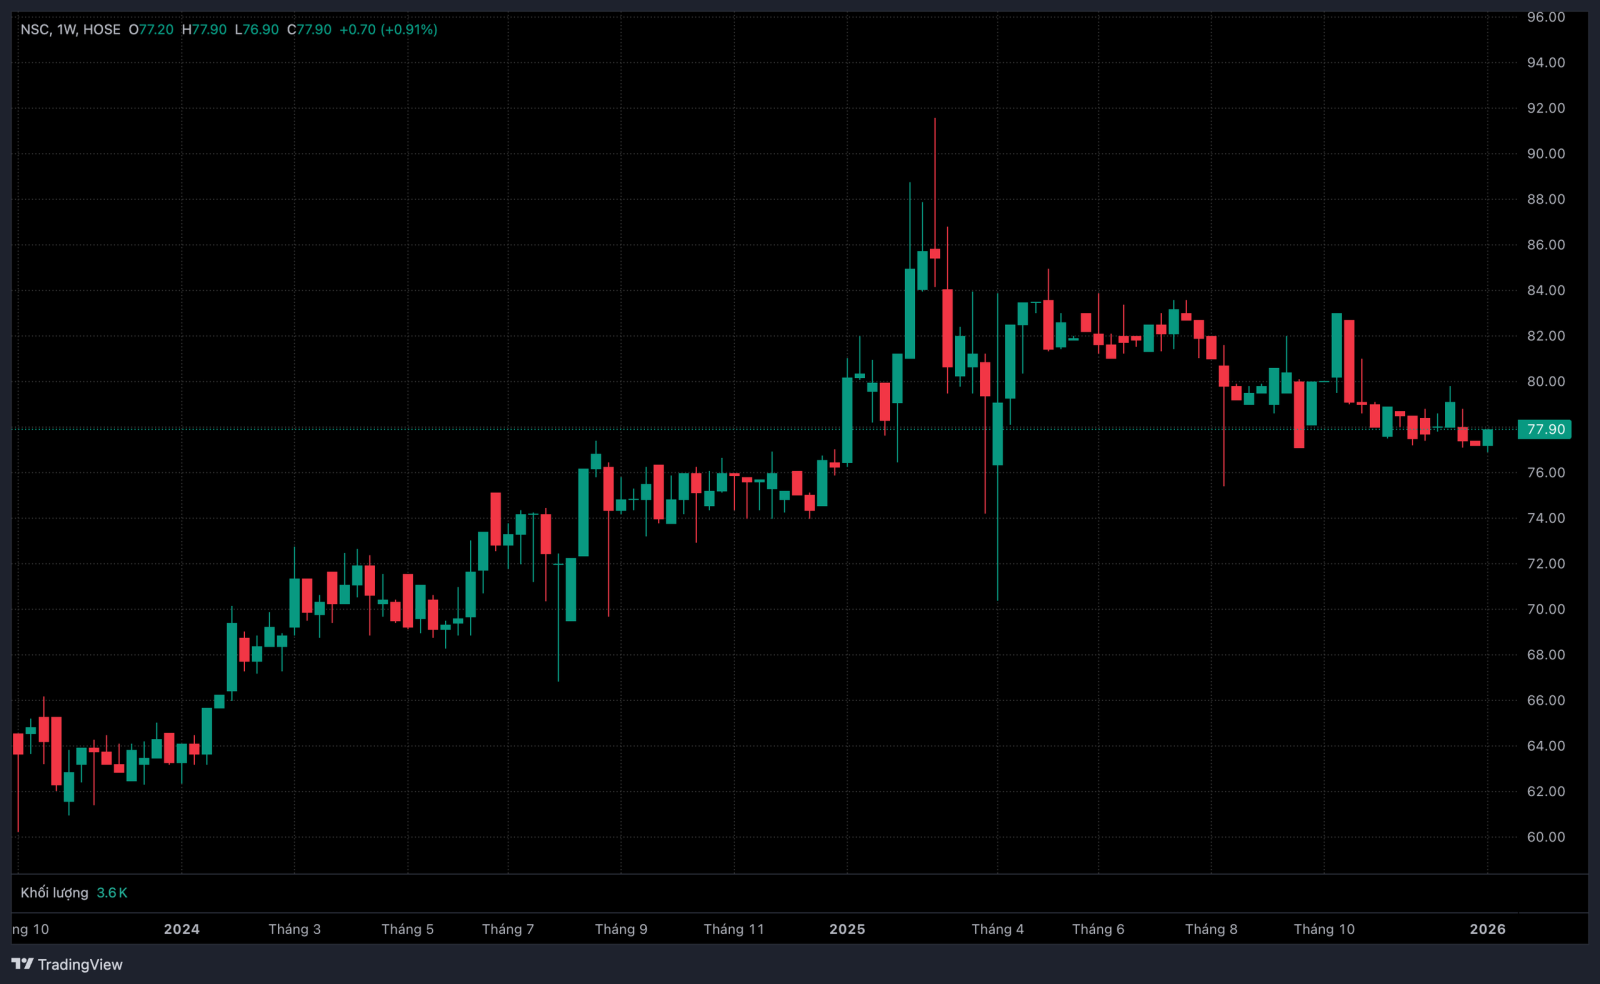Click the Tháng 7 time axis label

tap(508, 929)
